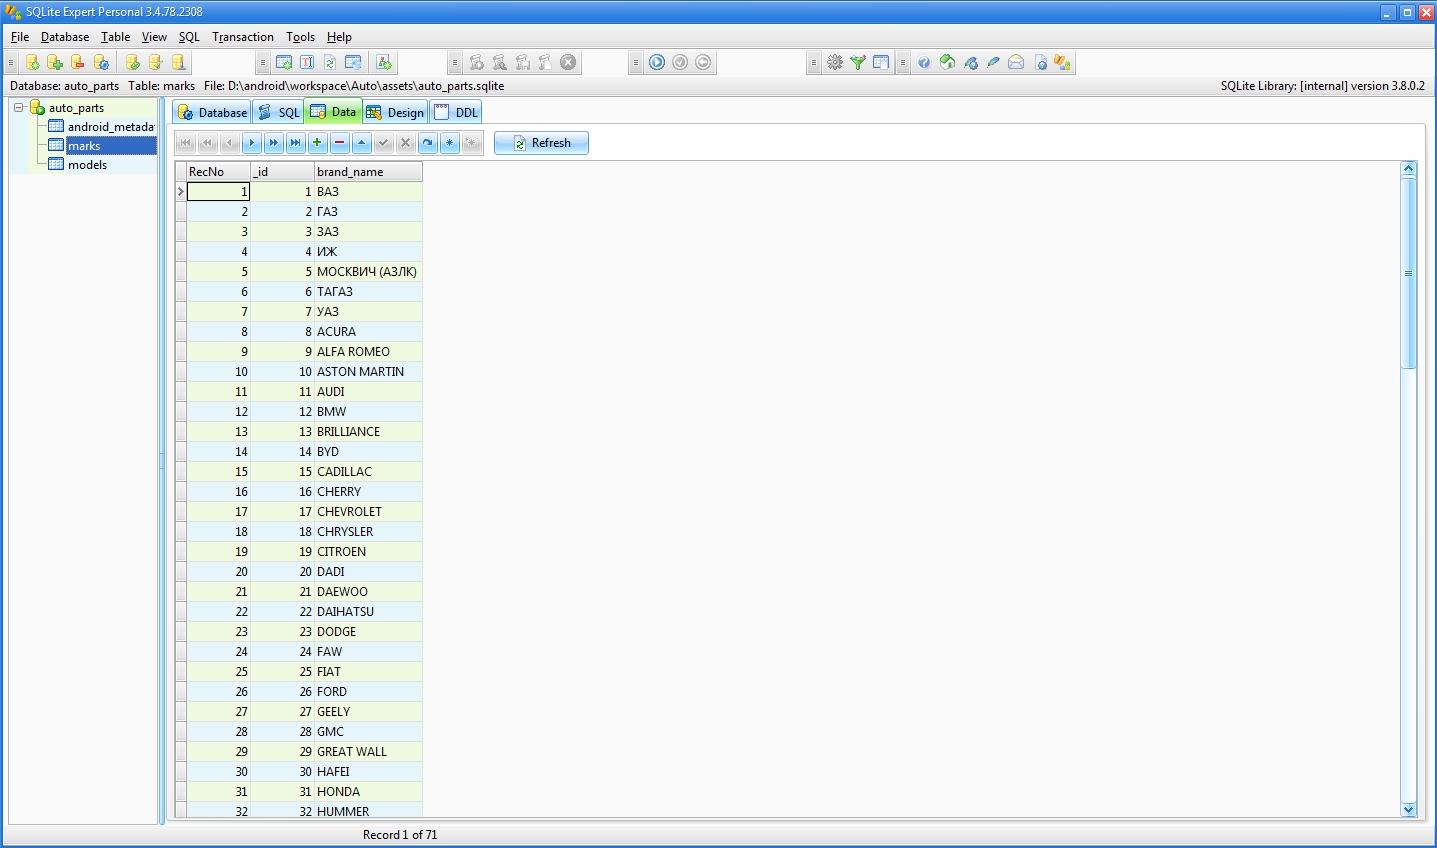The height and width of the screenshot is (848, 1437).
Task: Click the new table toolbar icon
Action: point(284,62)
